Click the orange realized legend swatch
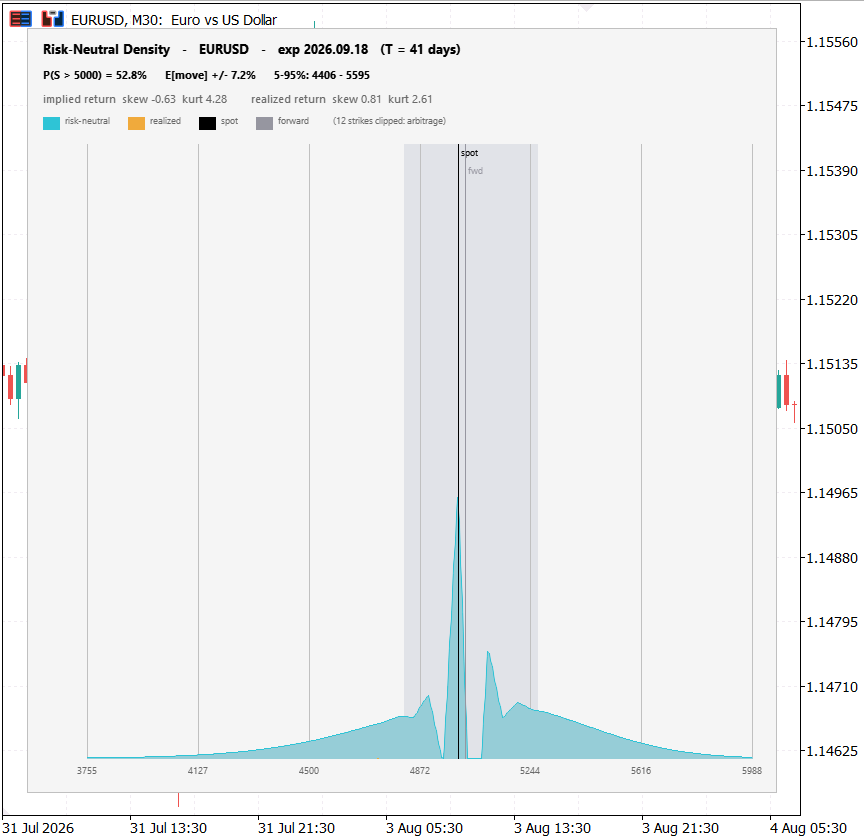This screenshot has width=864, height=837. pos(136,123)
